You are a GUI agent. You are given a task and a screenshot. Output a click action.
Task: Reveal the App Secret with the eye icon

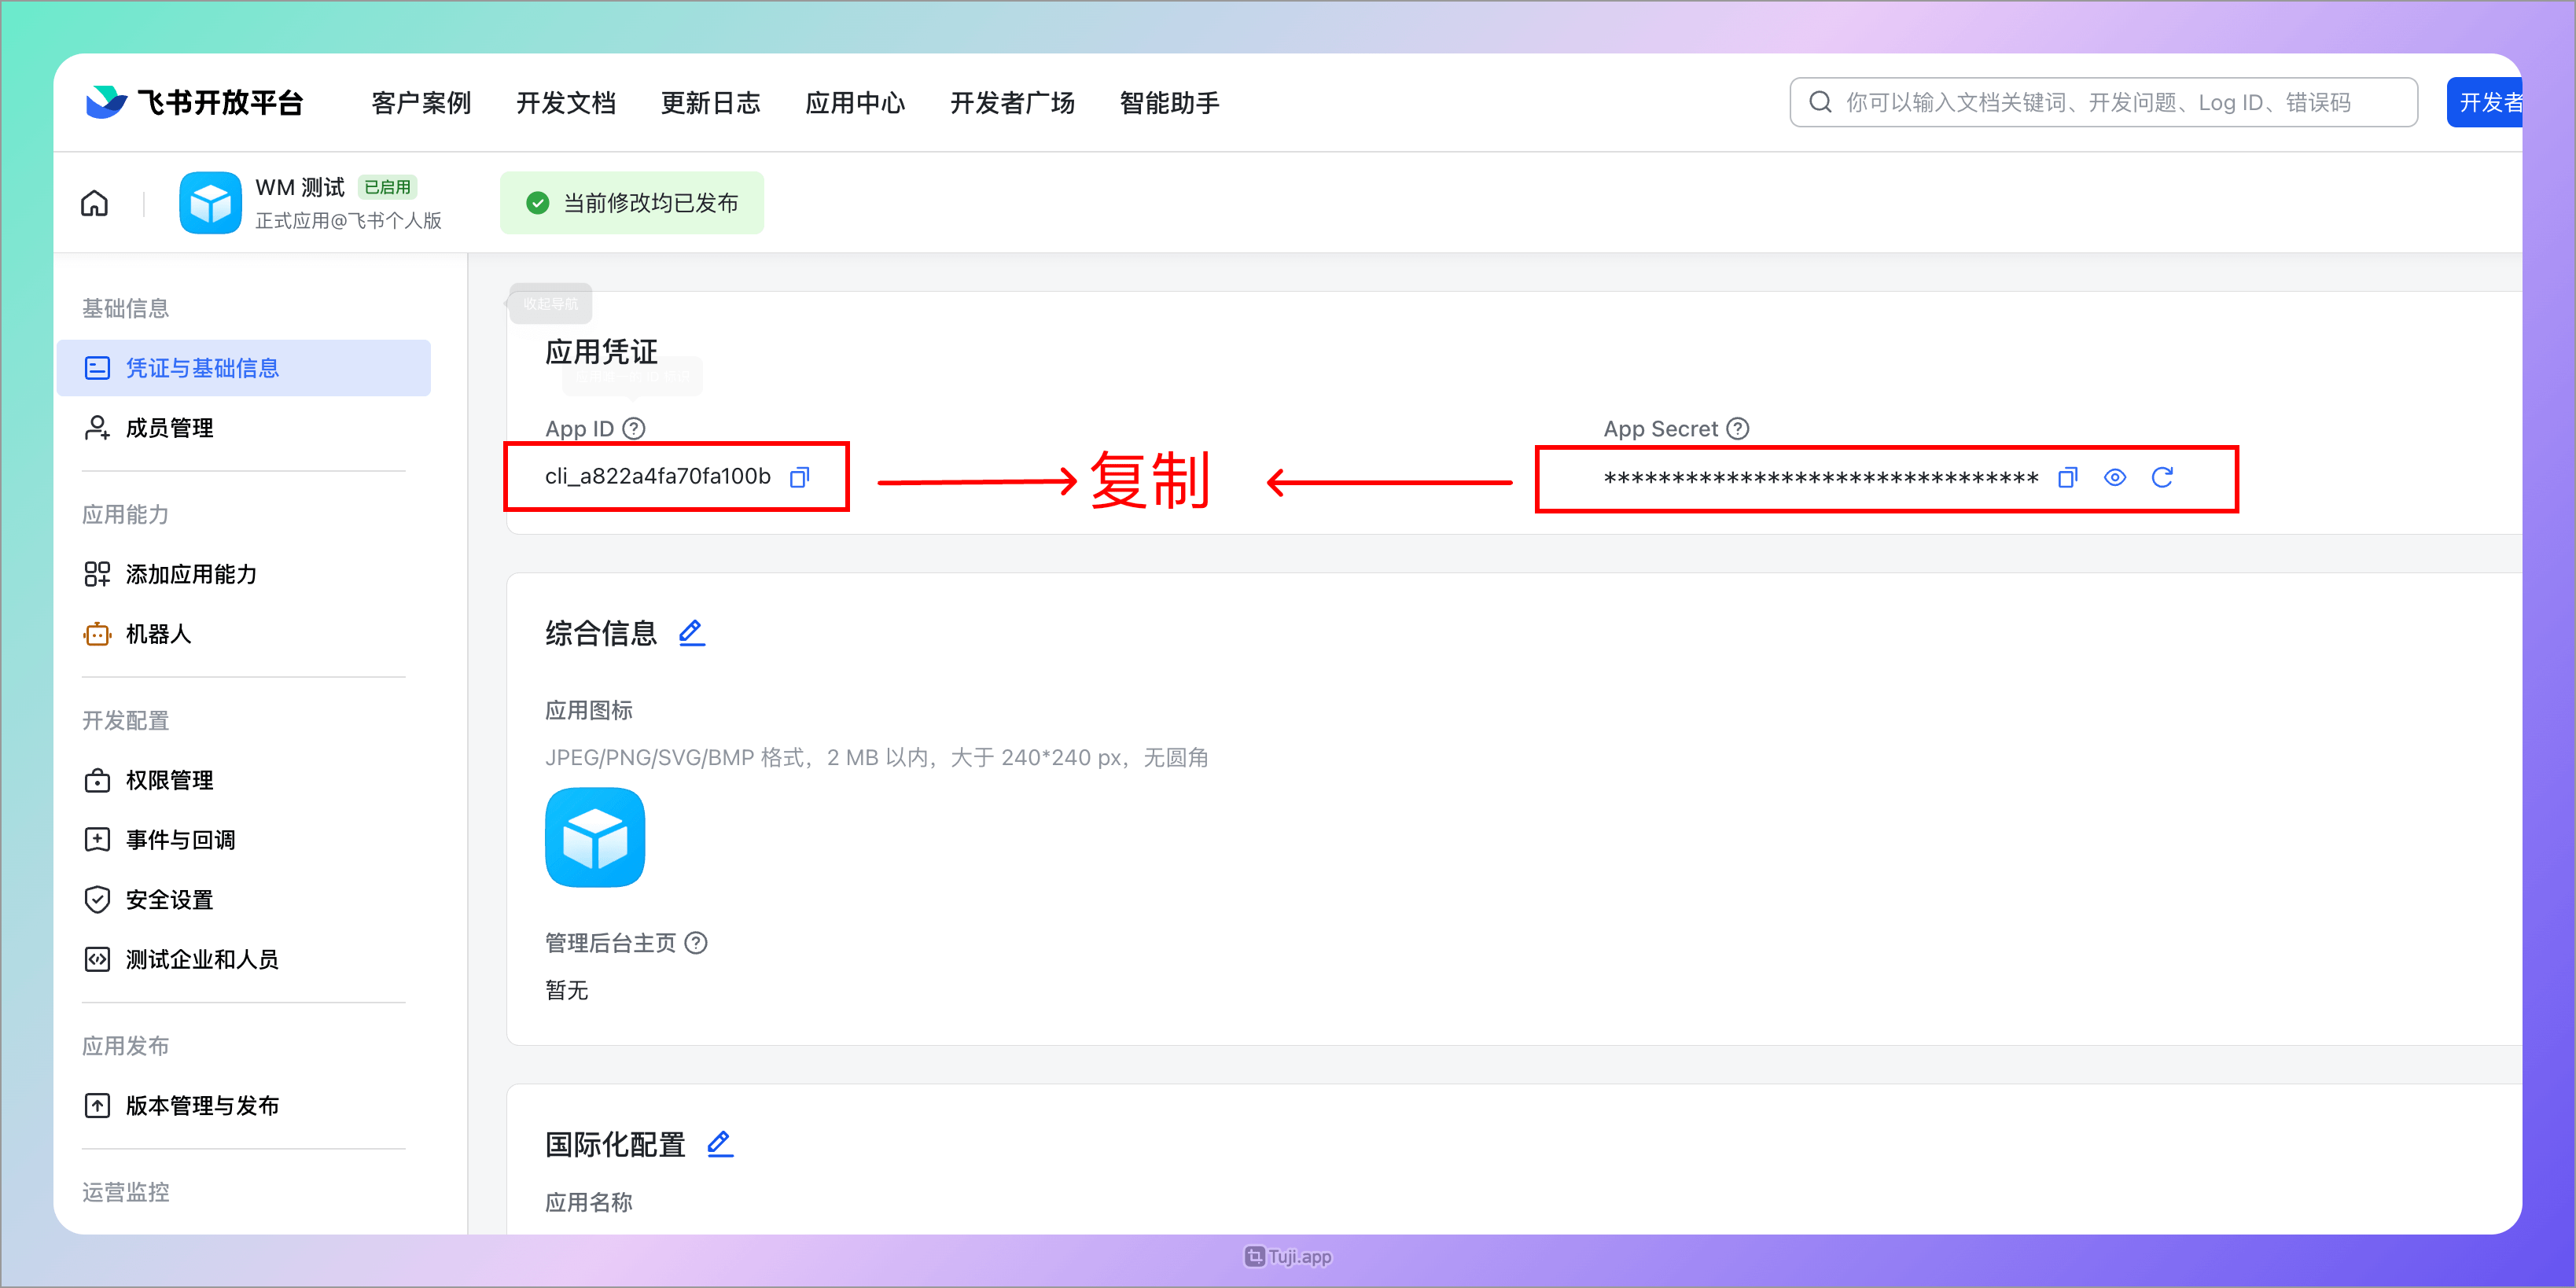(x=2114, y=478)
